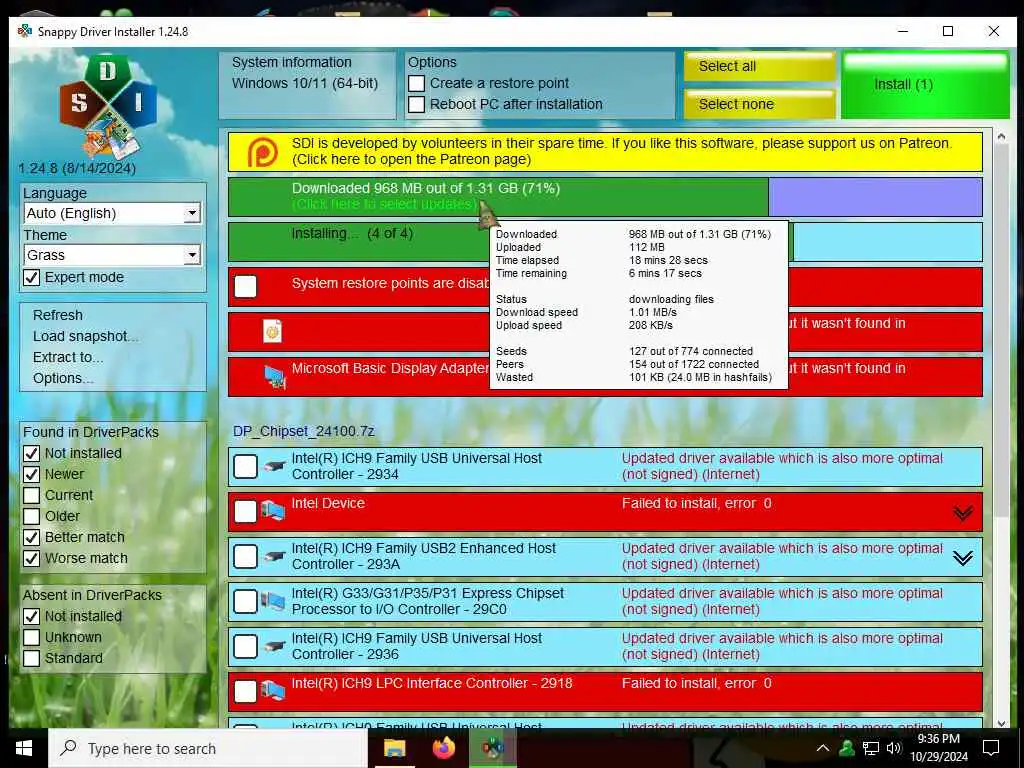Open the notification center

click(991, 748)
